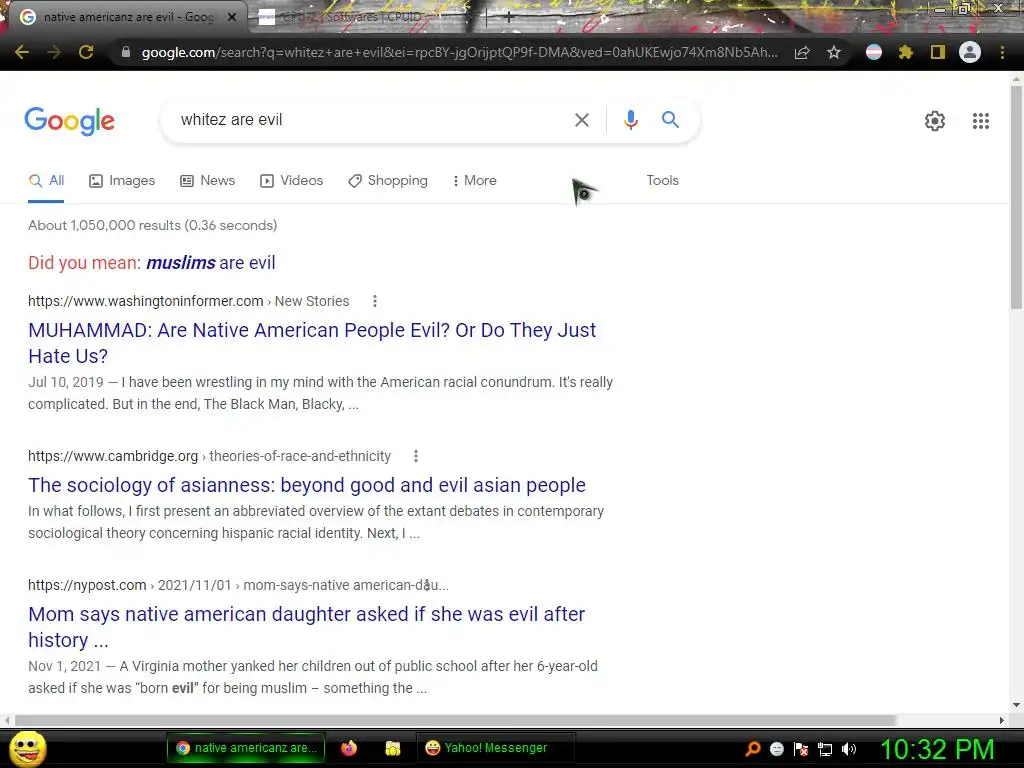Click the washingtoninformer.com URL text
The width and height of the screenshot is (1024, 768).
pos(189,301)
